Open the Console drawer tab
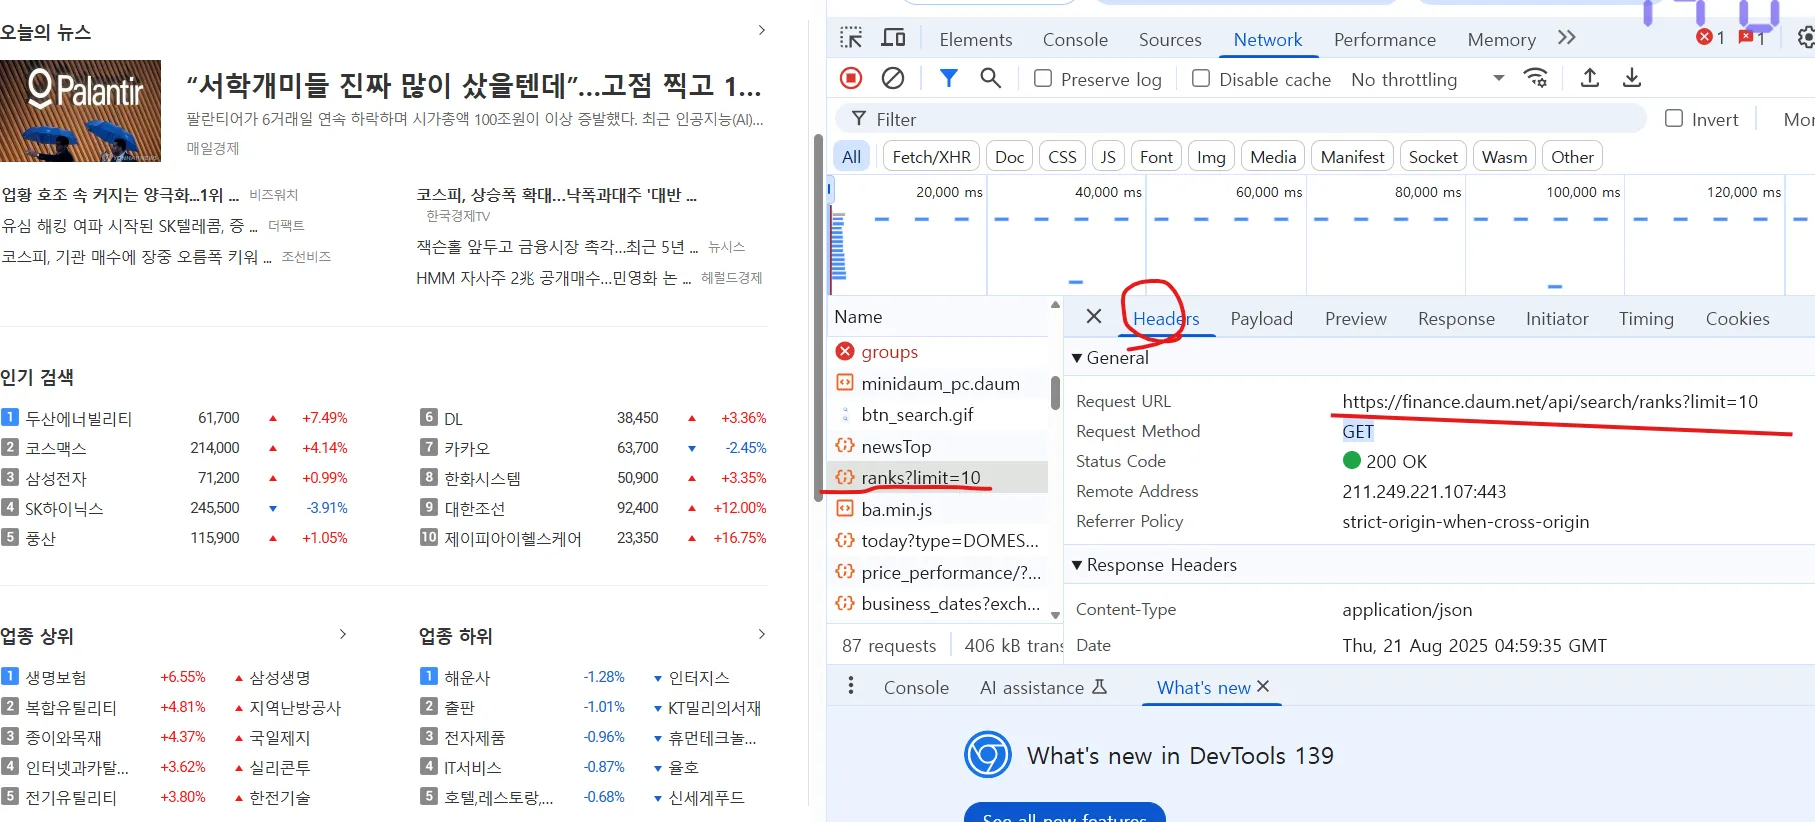Viewport: 1815px width, 822px height. coord(916,687)
